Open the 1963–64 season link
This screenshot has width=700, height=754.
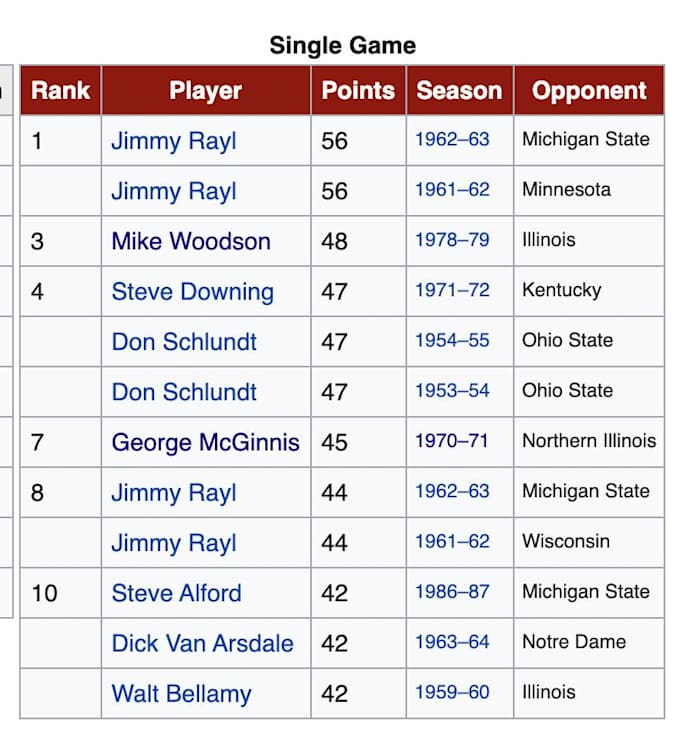[x=452, y=642]
